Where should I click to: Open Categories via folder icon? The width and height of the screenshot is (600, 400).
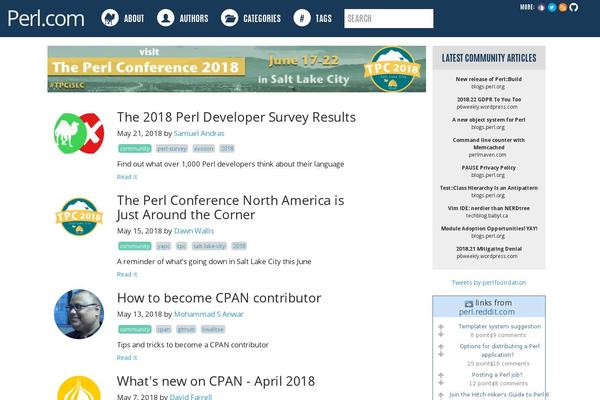pyautogui.click(x=230, y=18)
